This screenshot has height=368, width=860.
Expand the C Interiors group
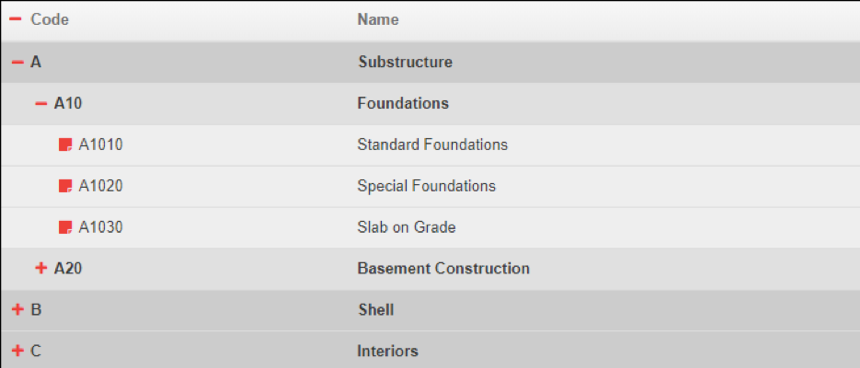click(18, 350)
